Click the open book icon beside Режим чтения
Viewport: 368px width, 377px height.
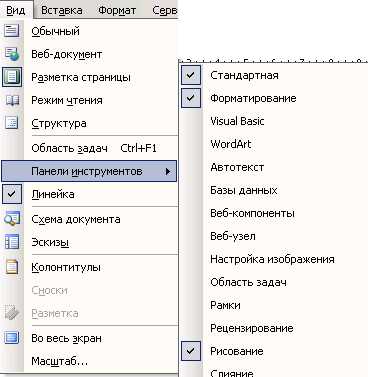pos(12,100)
